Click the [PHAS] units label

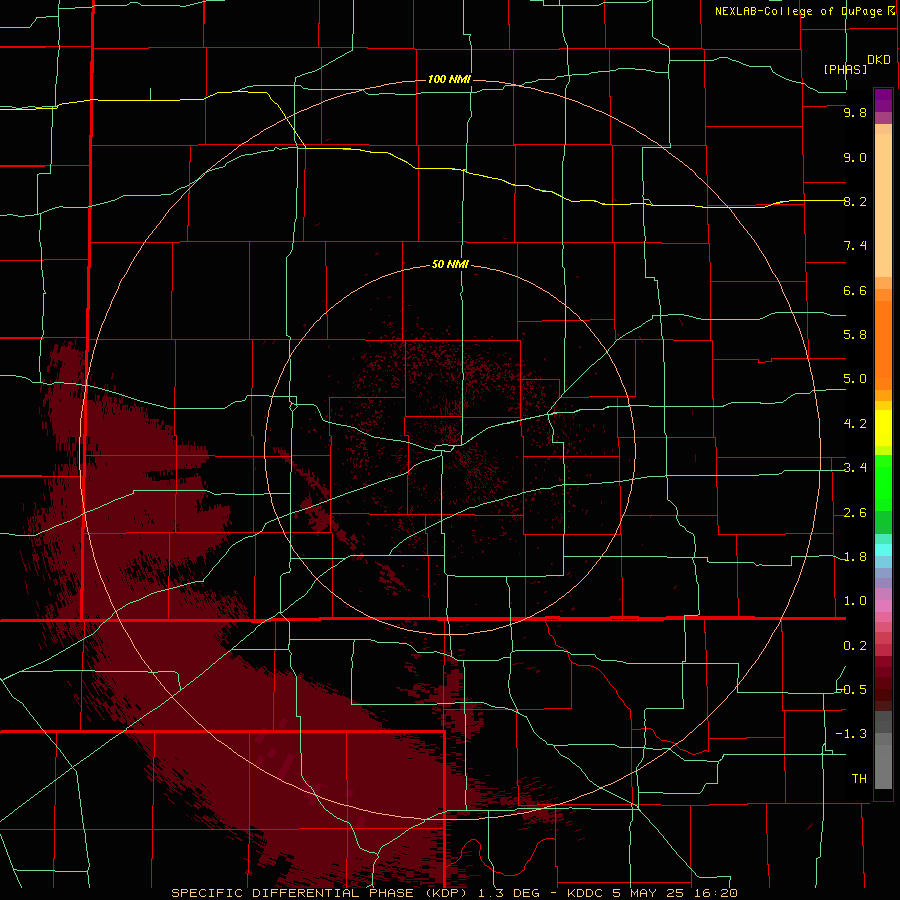point(845,69)
